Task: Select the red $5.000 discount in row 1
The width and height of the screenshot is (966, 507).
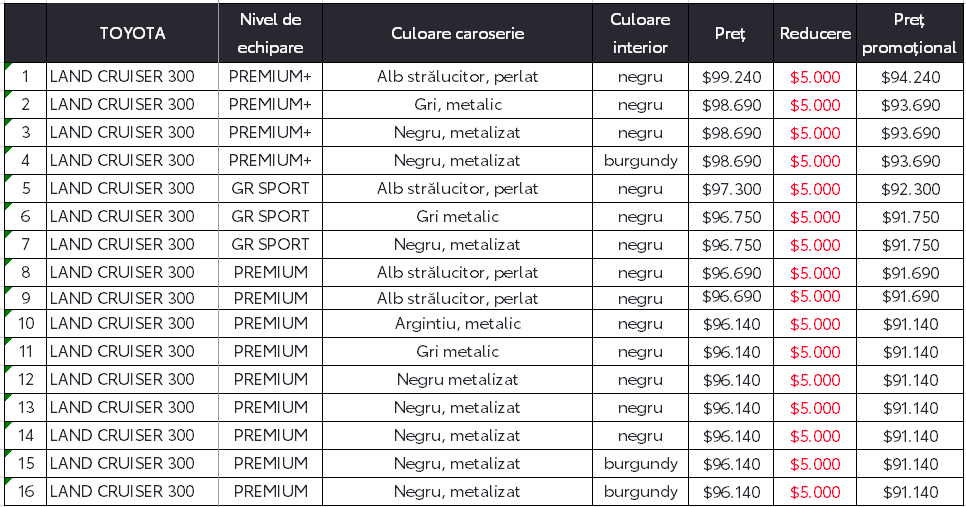Action: click(x=815, y=77)
